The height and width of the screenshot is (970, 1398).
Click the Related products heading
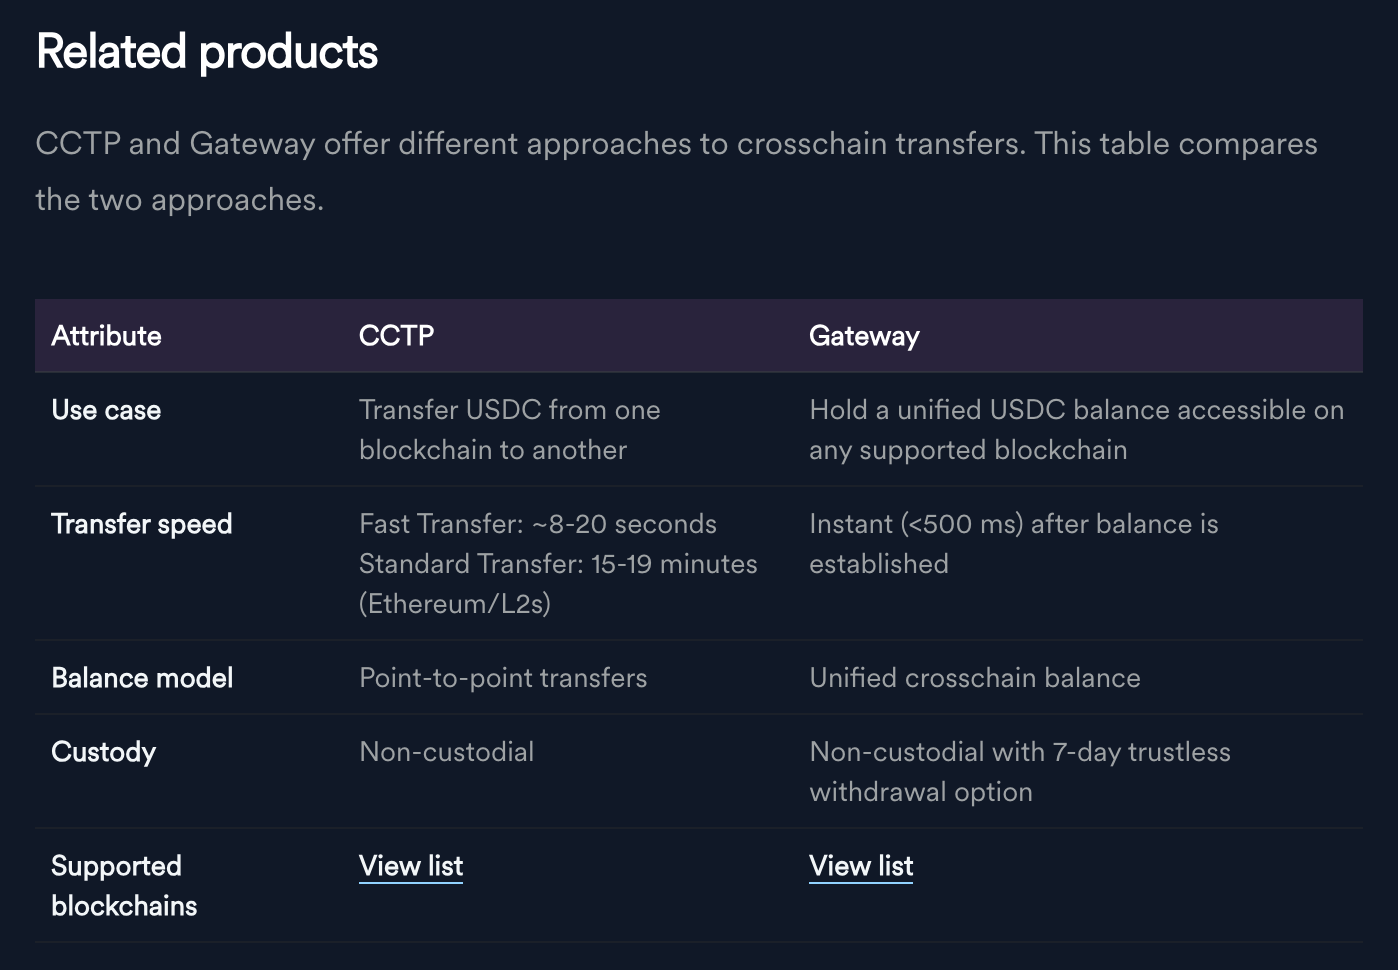tap(207, 52)
